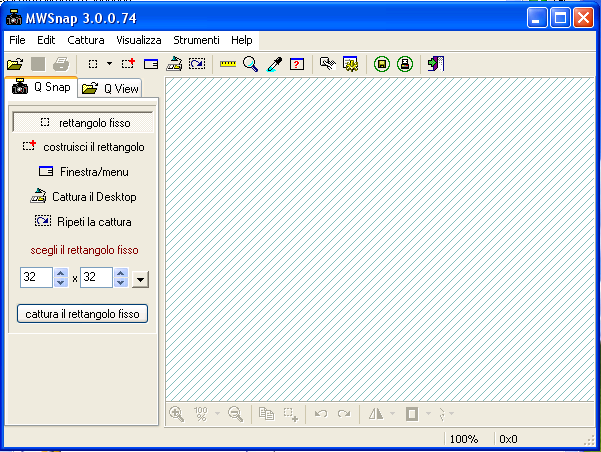
Task: Expand the dropdown arrow beside rectangle toolbar icon
Action: click(x=109, y=64)
